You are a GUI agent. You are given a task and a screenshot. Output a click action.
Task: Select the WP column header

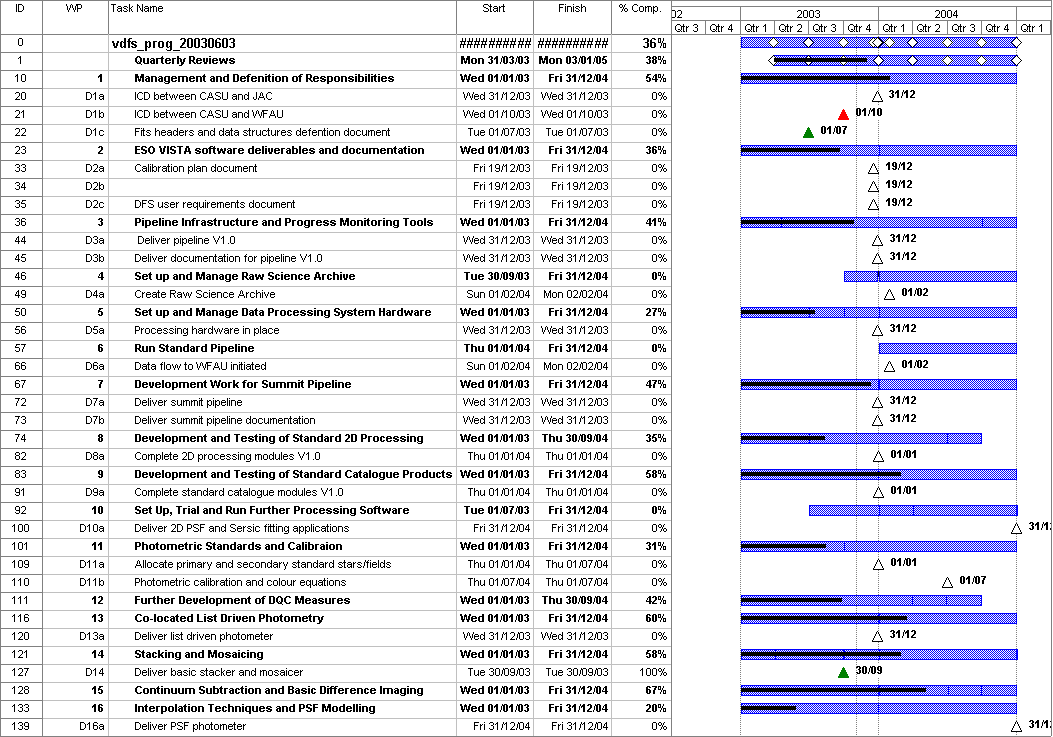(x=74, y=9)
